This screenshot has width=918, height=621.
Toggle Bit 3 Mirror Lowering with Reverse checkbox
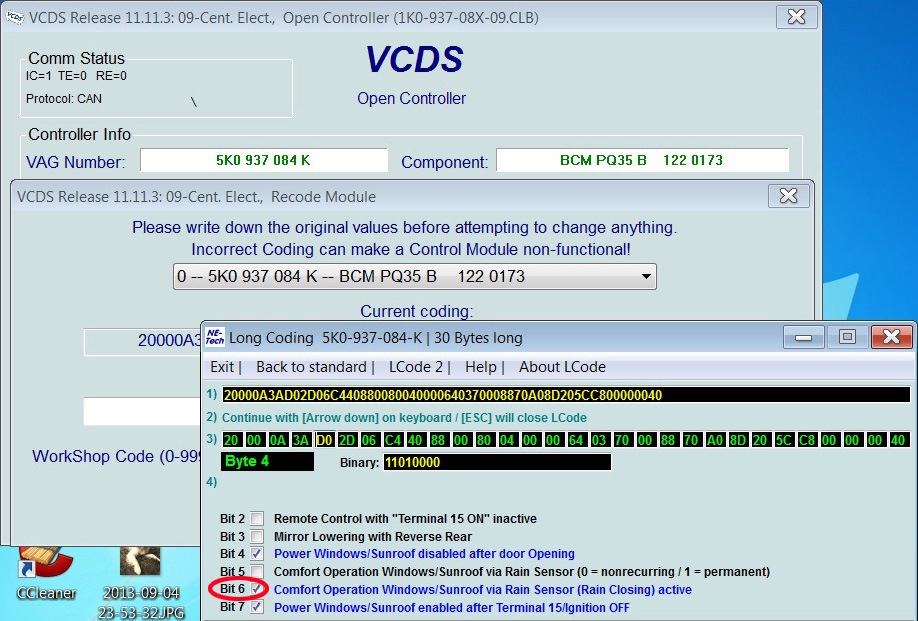[x=257, y=536]
